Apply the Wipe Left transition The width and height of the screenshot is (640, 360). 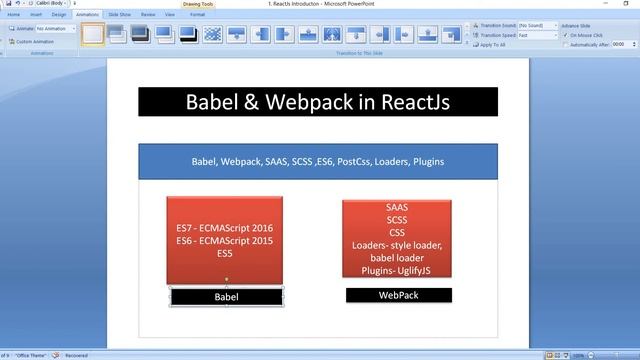[260, 34]
